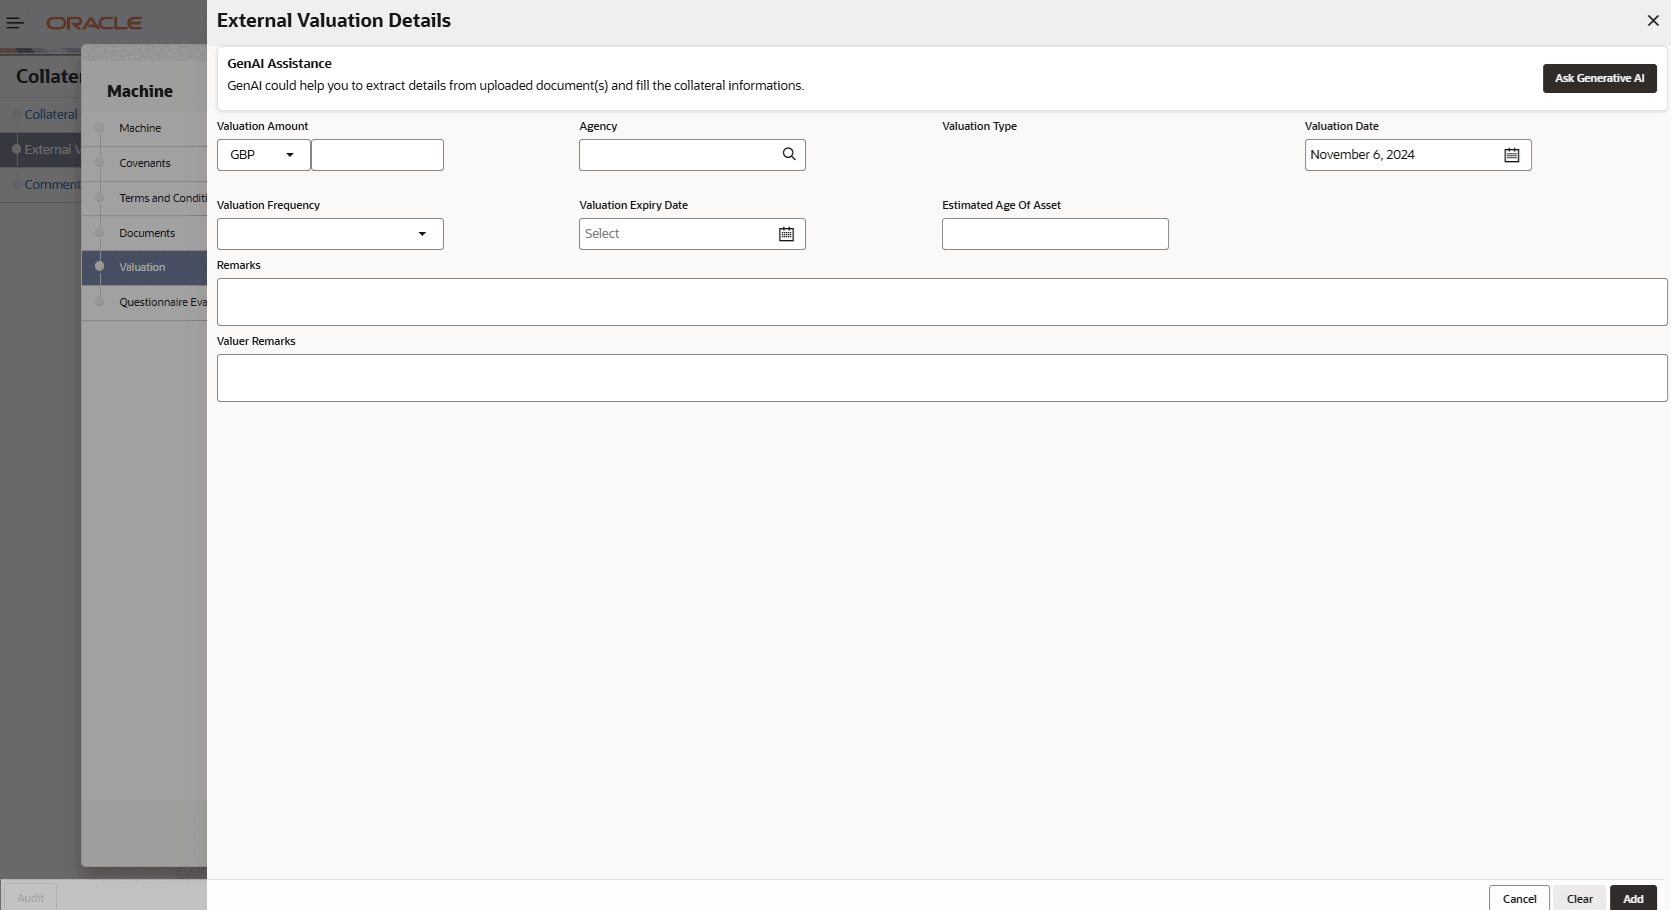The width and height of the screenshot is (1671, 910).
Task: Open the Valuation Expiry Date calendar icon
Action: [x=786, y=233]
